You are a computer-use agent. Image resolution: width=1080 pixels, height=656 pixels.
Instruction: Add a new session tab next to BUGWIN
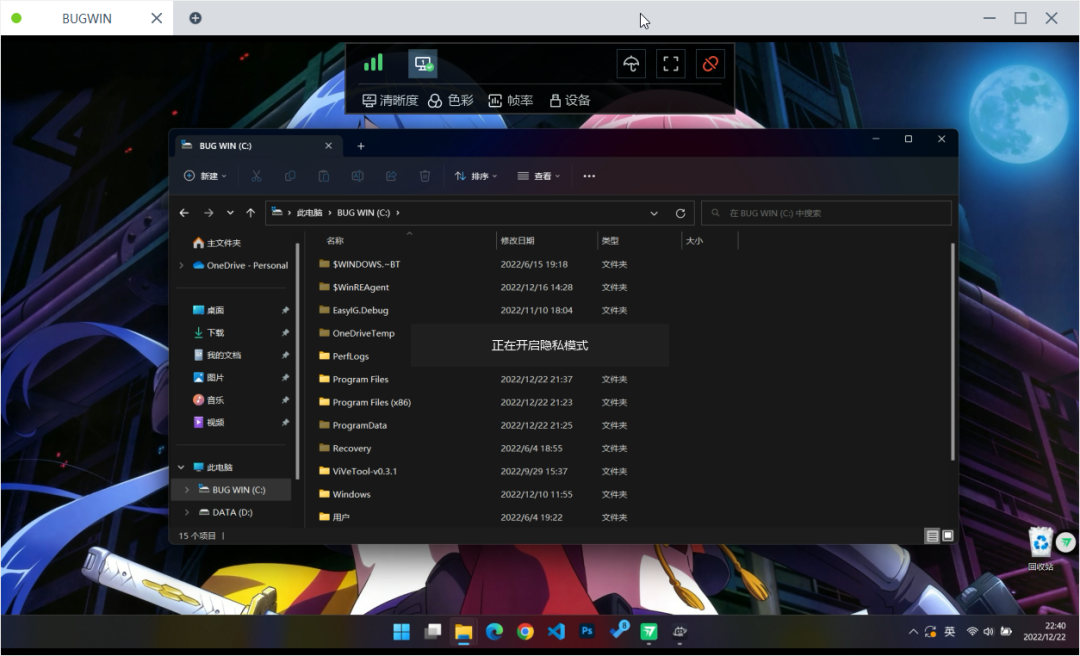click(x=195, y=18)
